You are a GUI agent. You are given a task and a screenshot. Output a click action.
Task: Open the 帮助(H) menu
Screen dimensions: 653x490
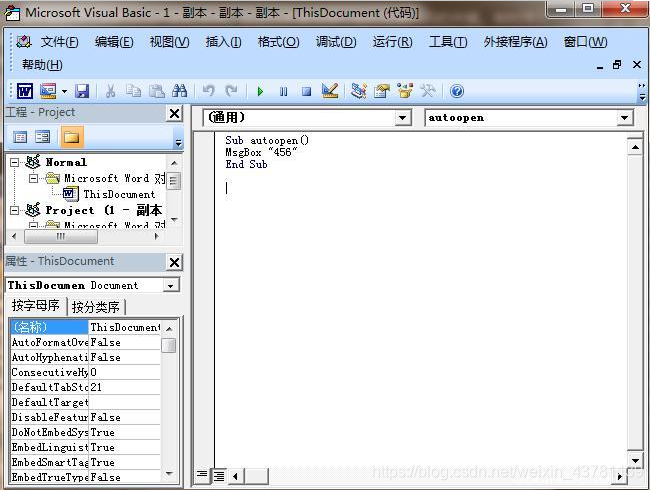(42, 65)
